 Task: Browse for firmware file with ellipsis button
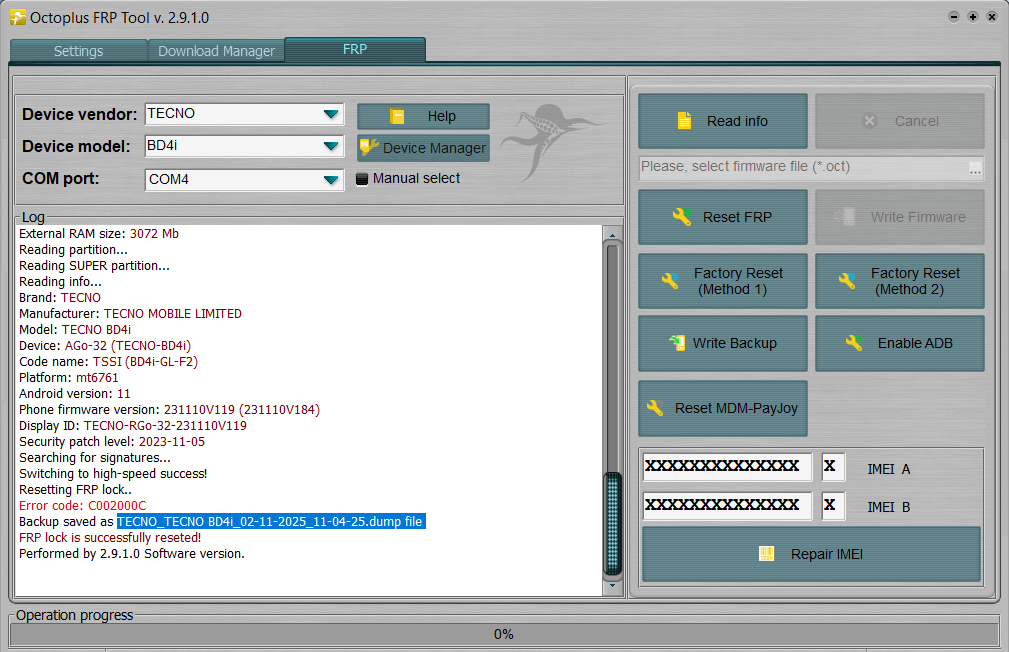click(975, 168)
